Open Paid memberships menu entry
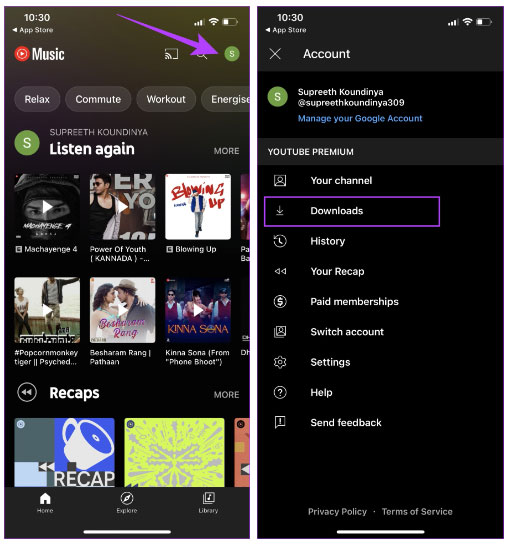This screenshot has height=548, width=510. click(380, 301)
